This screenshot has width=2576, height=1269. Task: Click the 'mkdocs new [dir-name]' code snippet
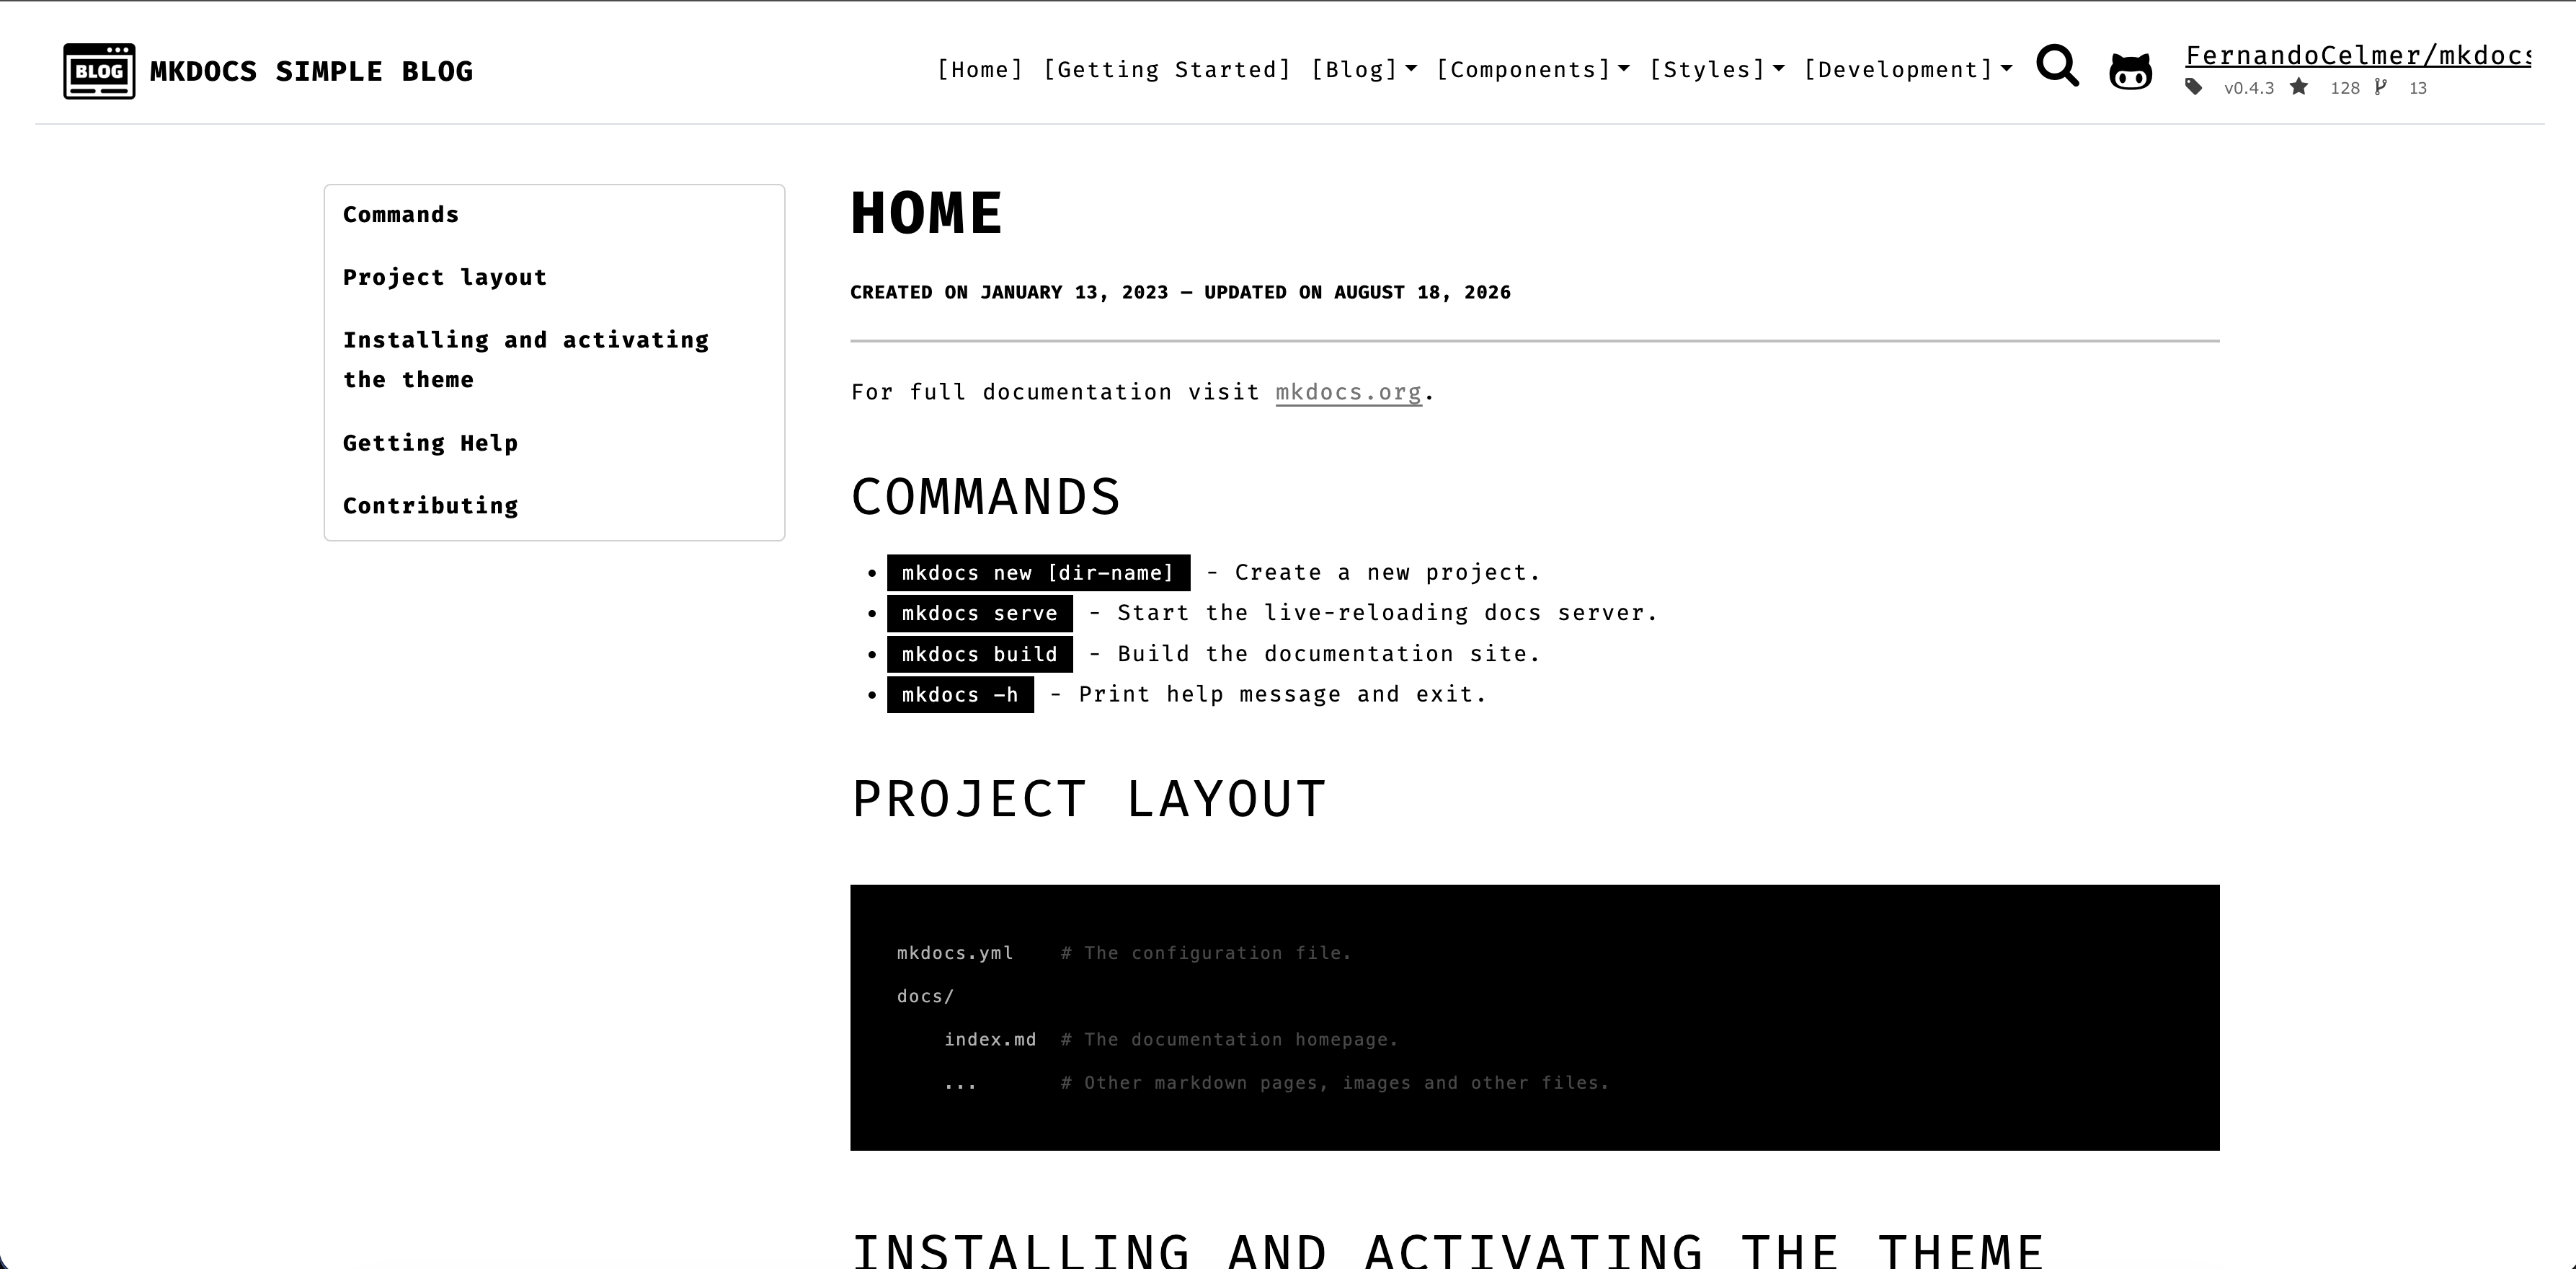pos(1038,573)
